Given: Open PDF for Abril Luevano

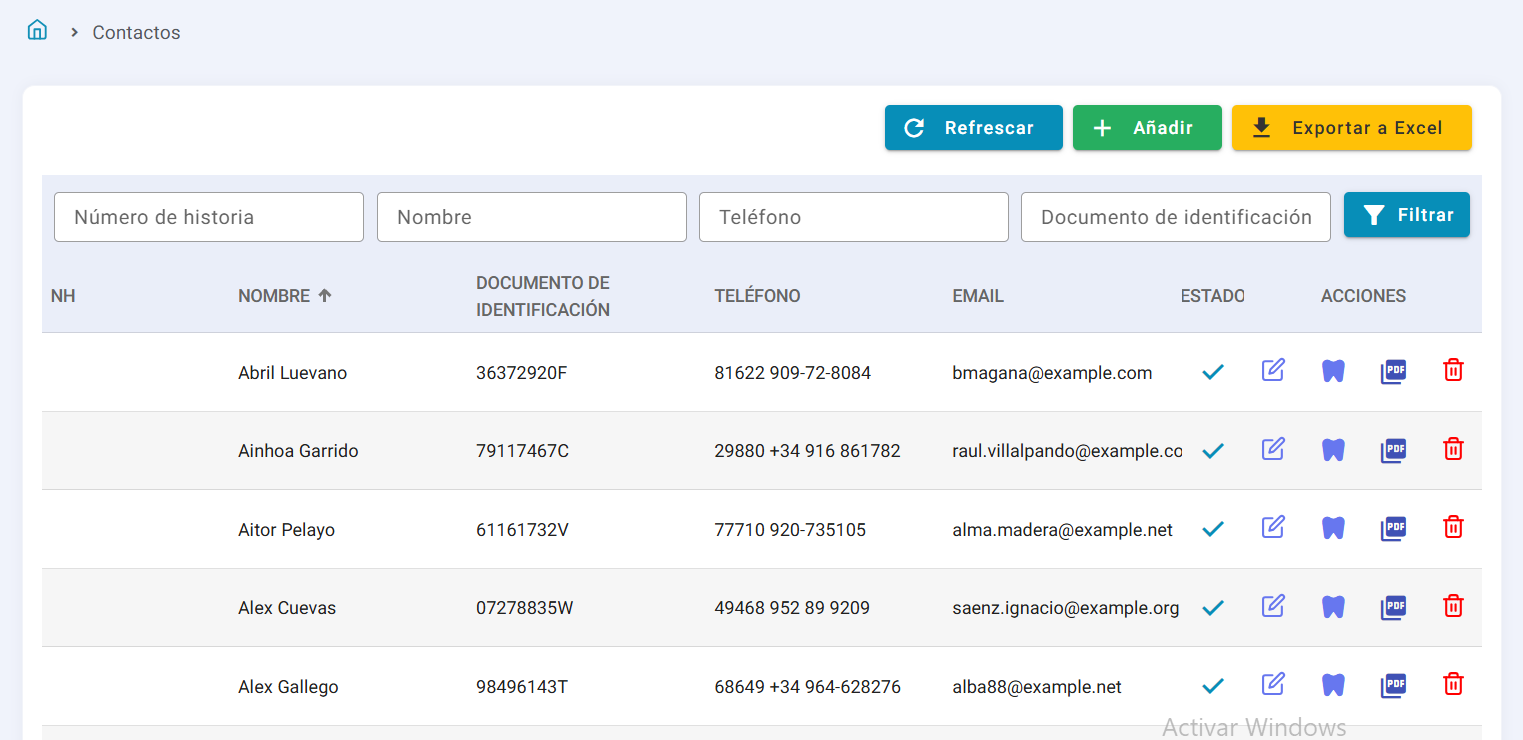Looking at the screenshot, I should tap(1393, 371).
